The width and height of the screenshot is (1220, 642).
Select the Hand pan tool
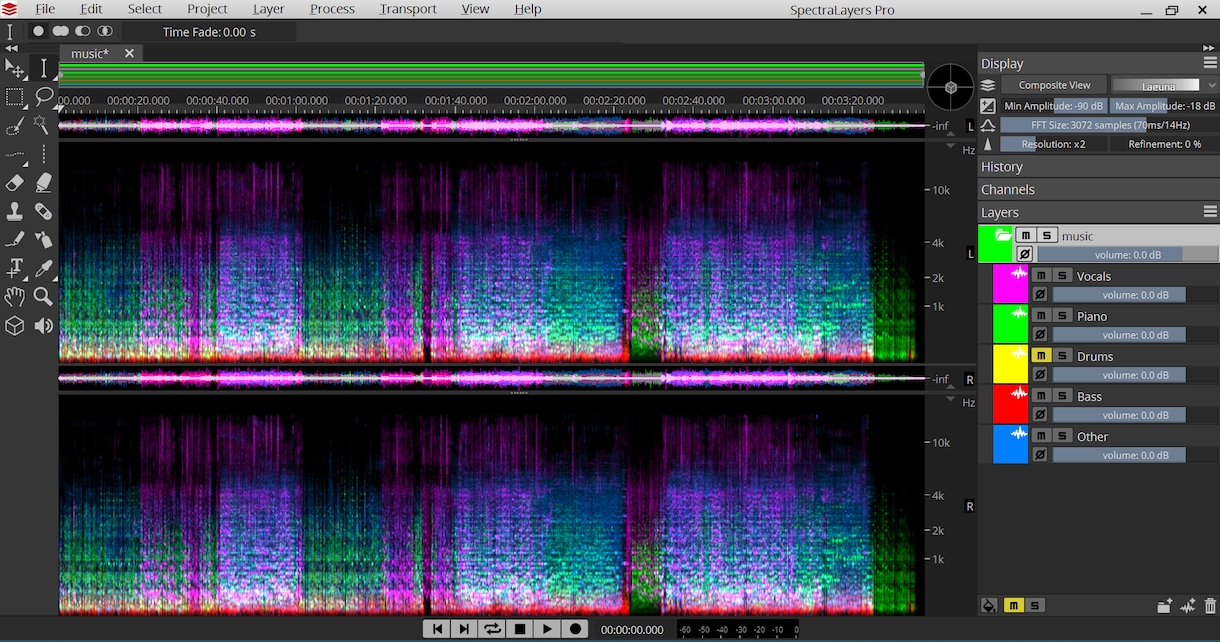(14, 297)
